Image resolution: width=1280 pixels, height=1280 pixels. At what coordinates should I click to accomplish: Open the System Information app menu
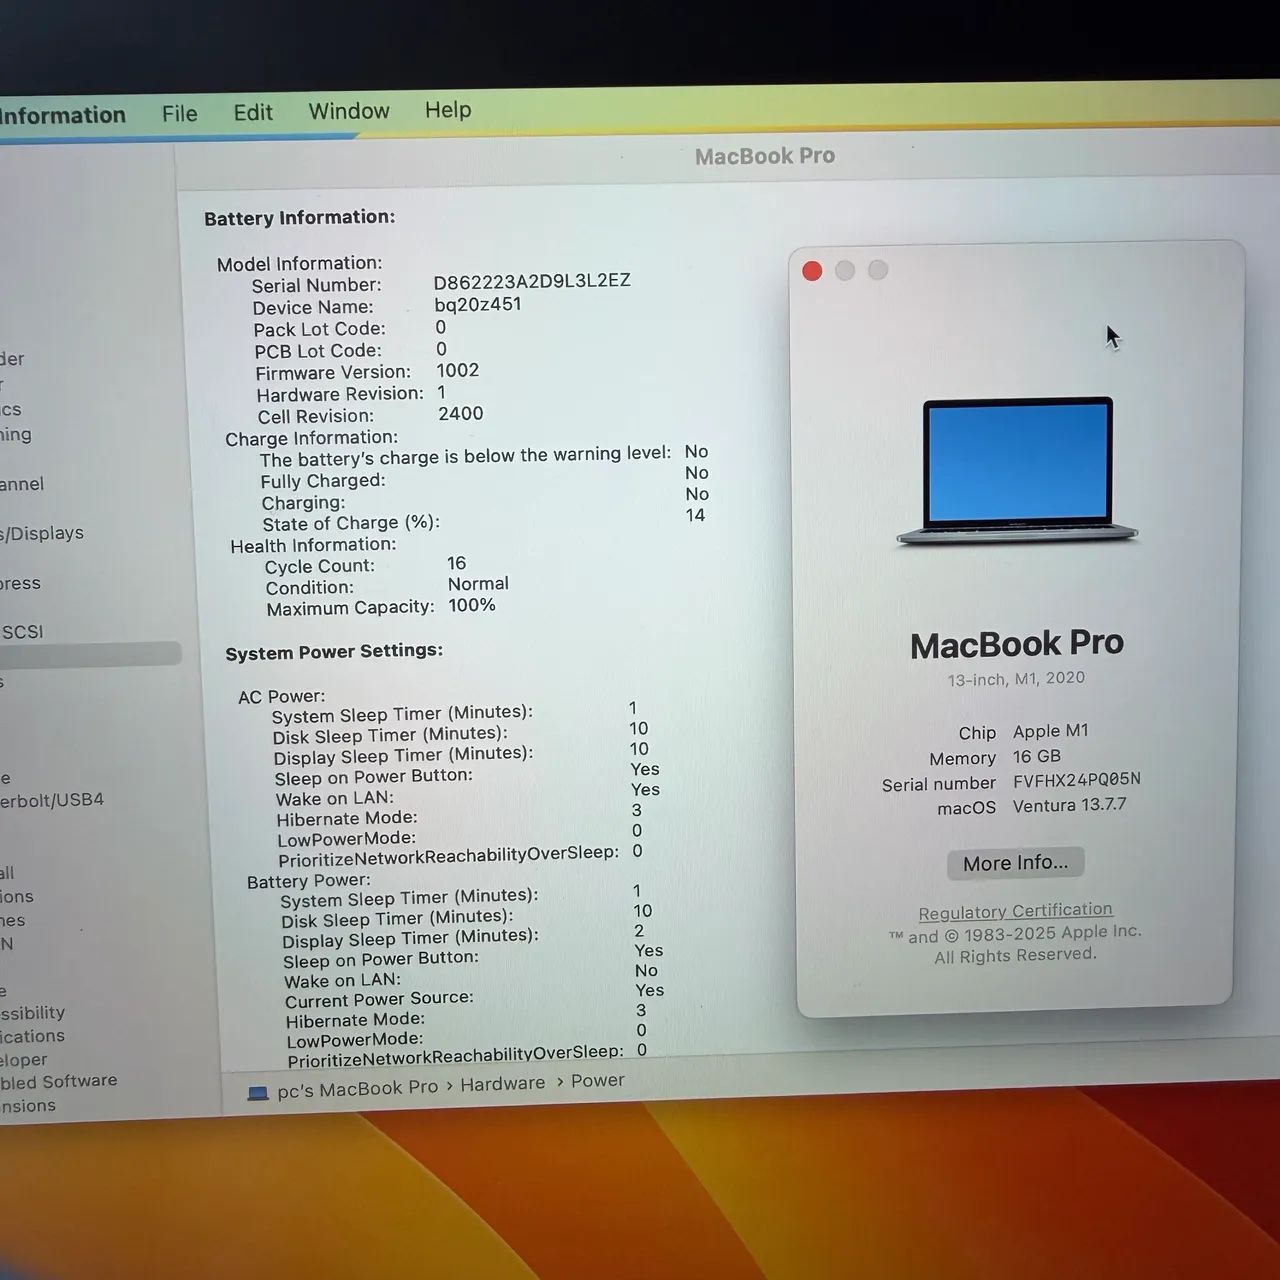click(62, 115)
